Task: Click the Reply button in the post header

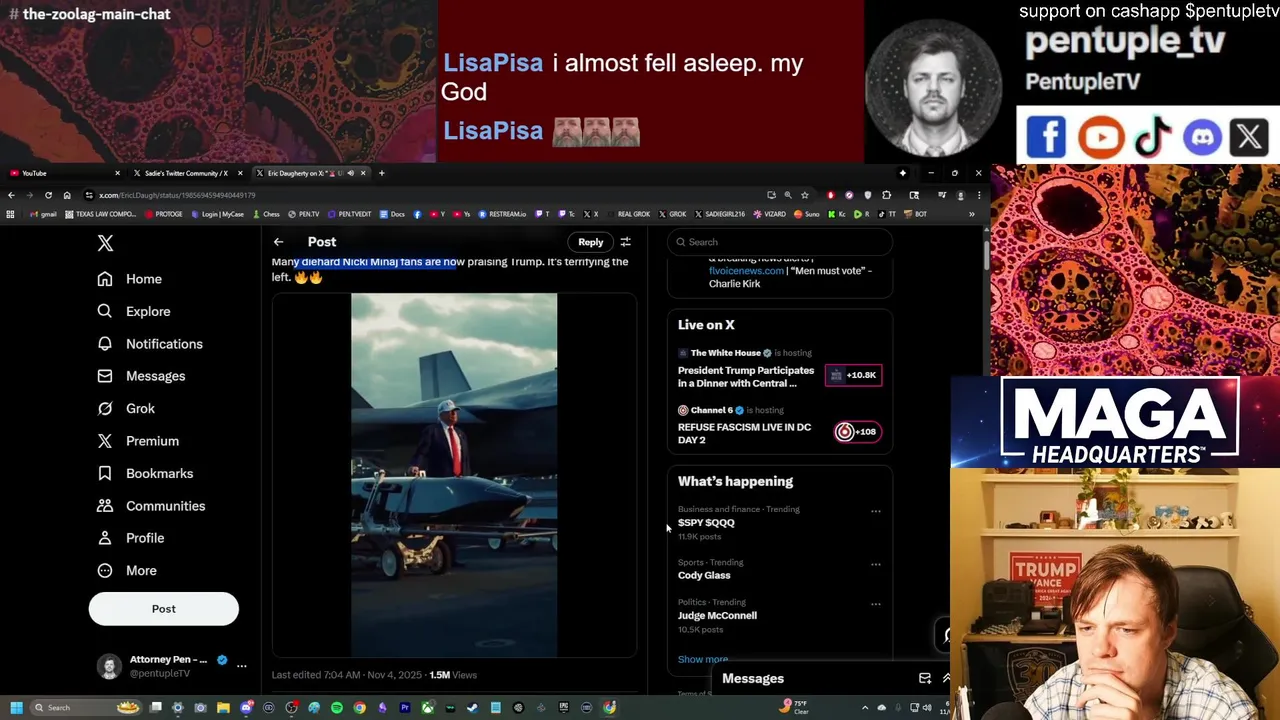Action: pyautogui.click(x=590, y=242)
